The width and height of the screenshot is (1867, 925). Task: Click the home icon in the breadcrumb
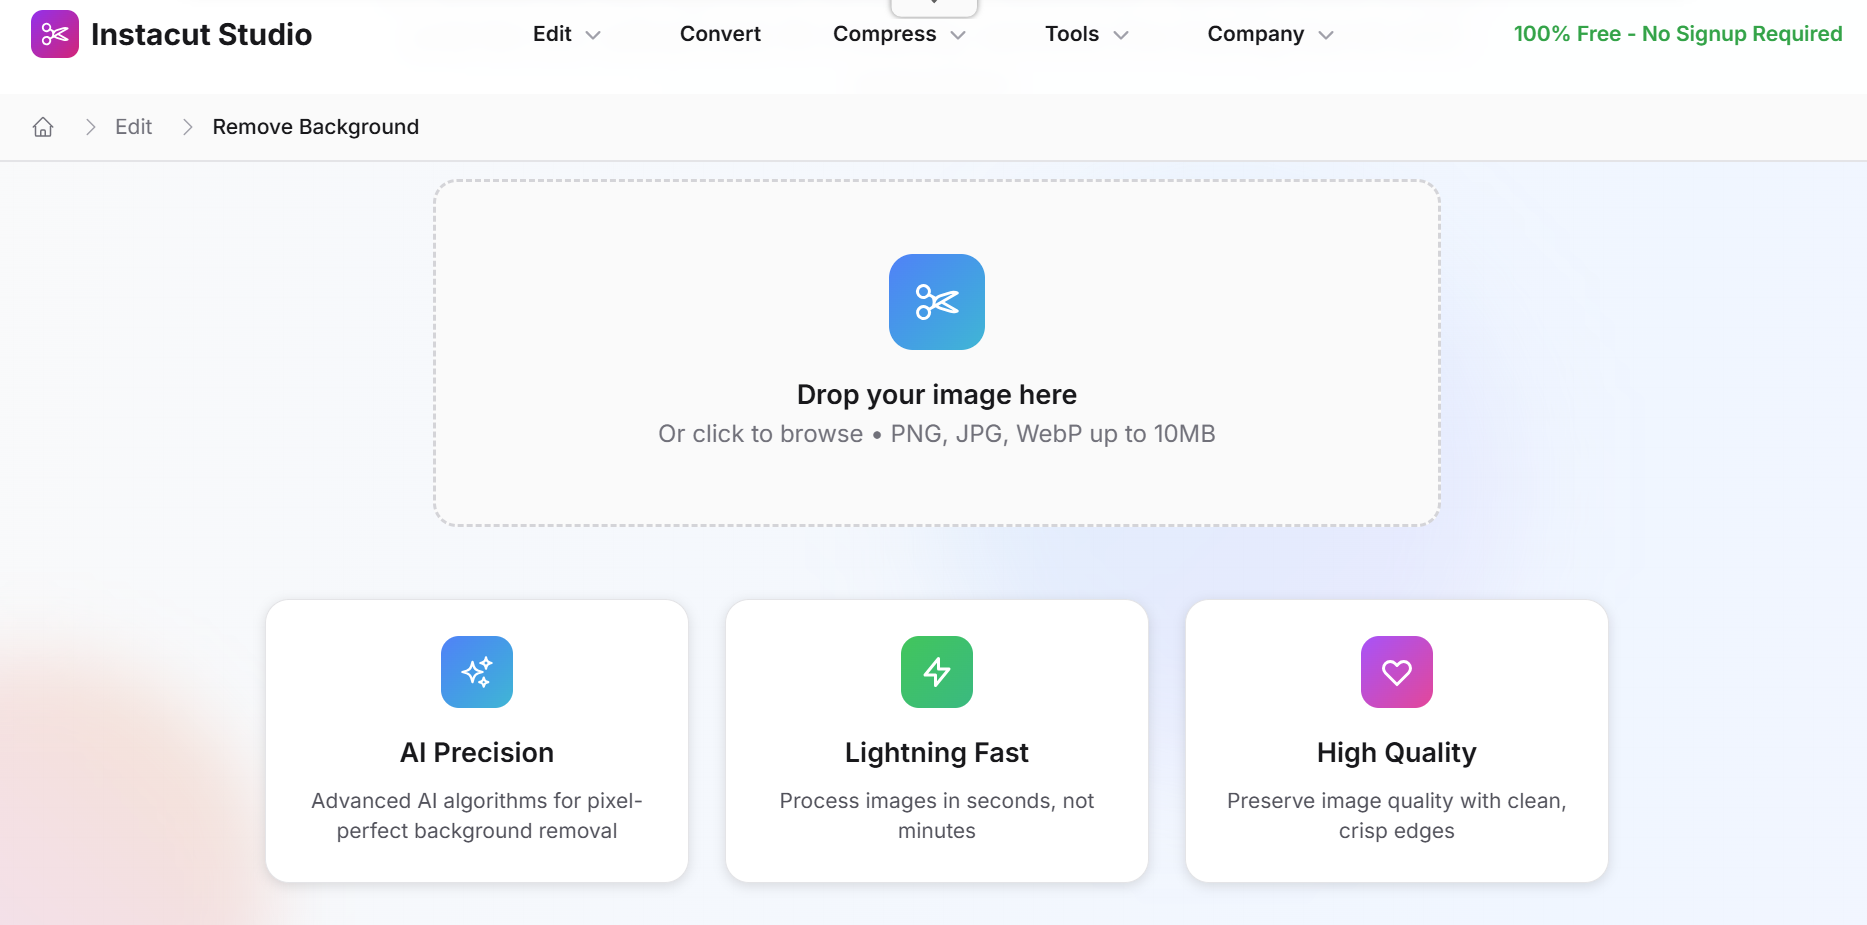tap(43, 126)
